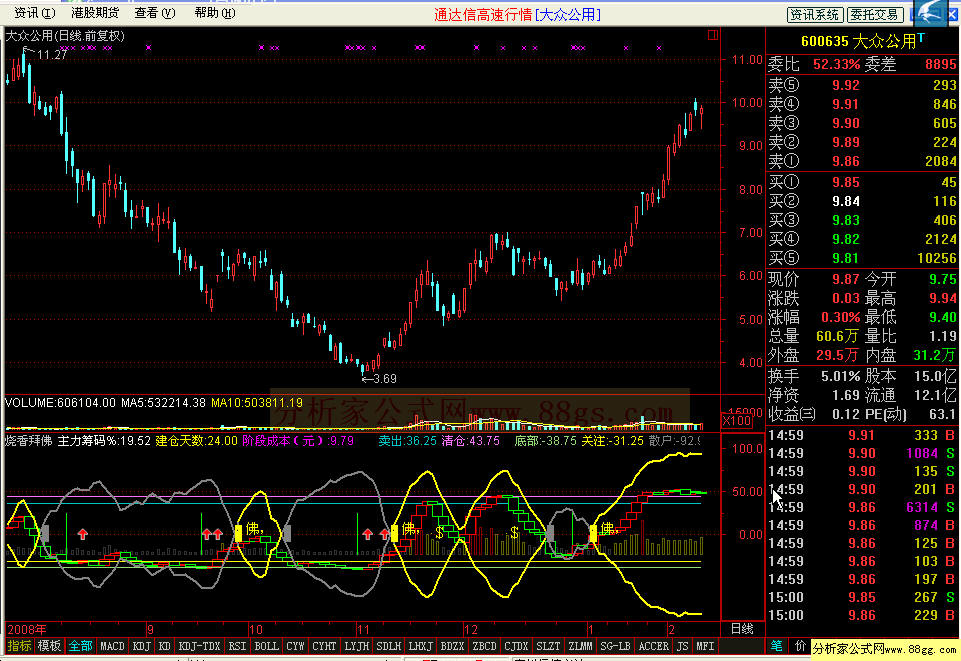
Task: Click the 阶段成本(元):9.79 readout
Action: point(298,440)
